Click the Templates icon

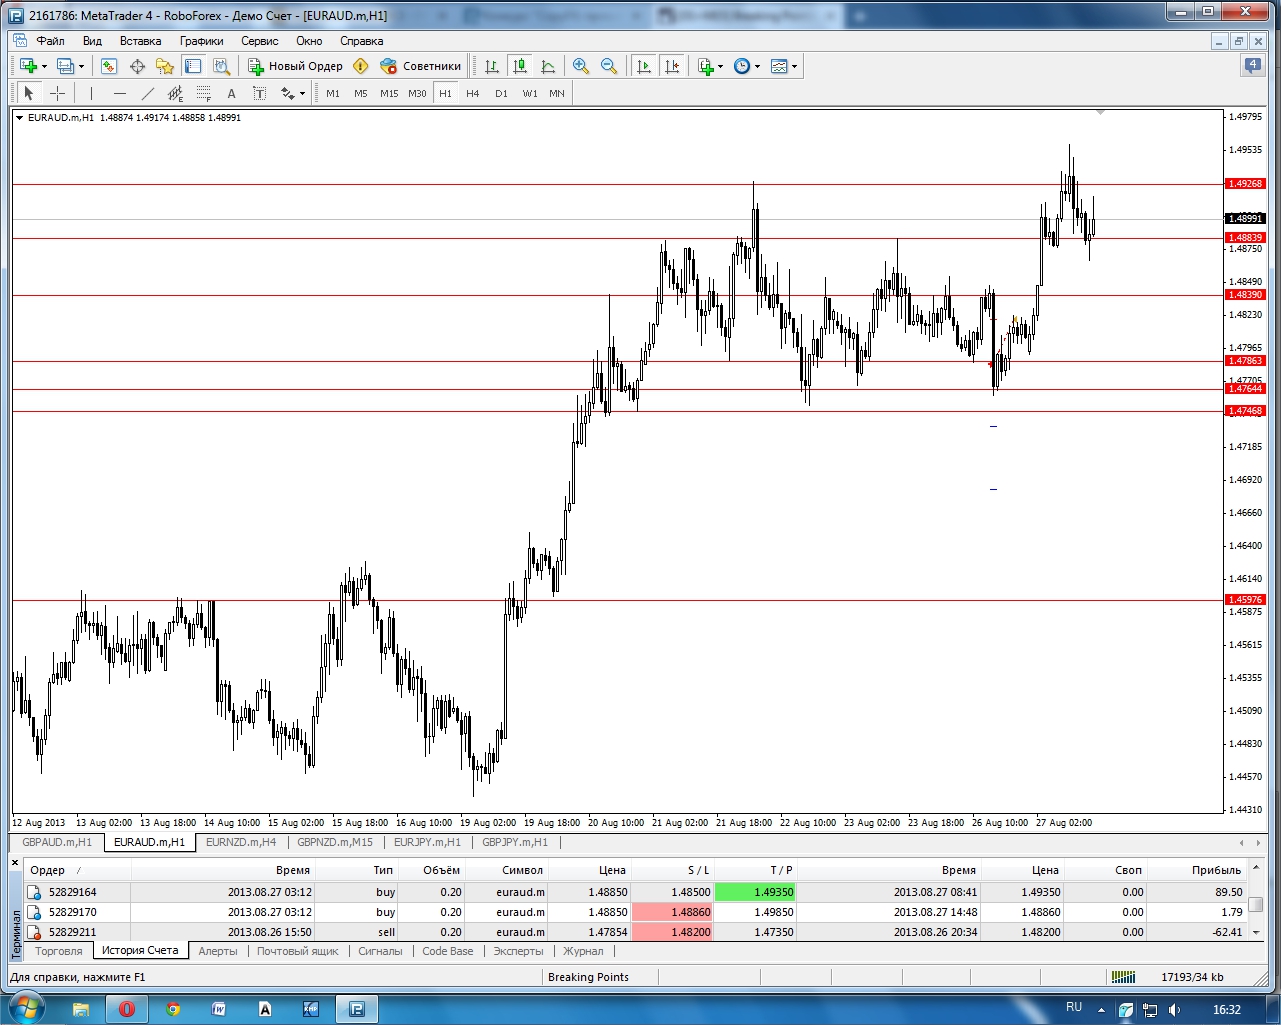click(779, 66)
